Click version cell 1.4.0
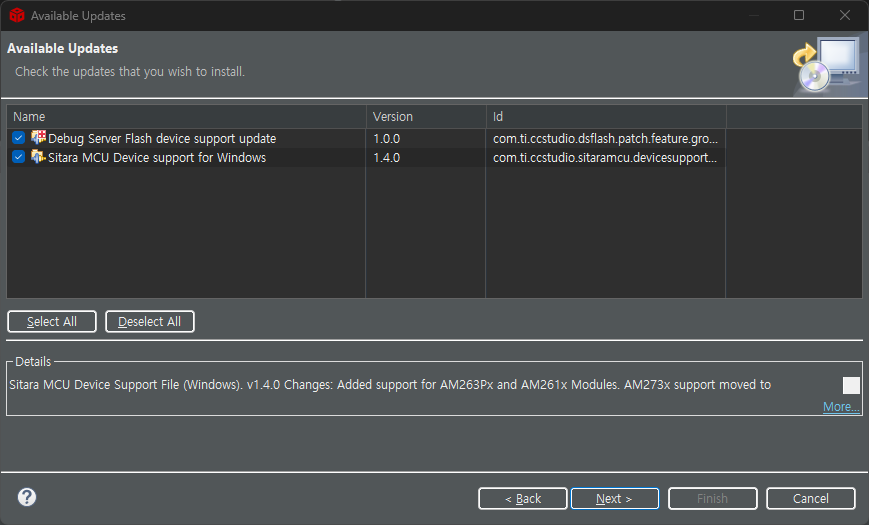The width and height of the screenshot is (869, 525). [x=386, y=157]
